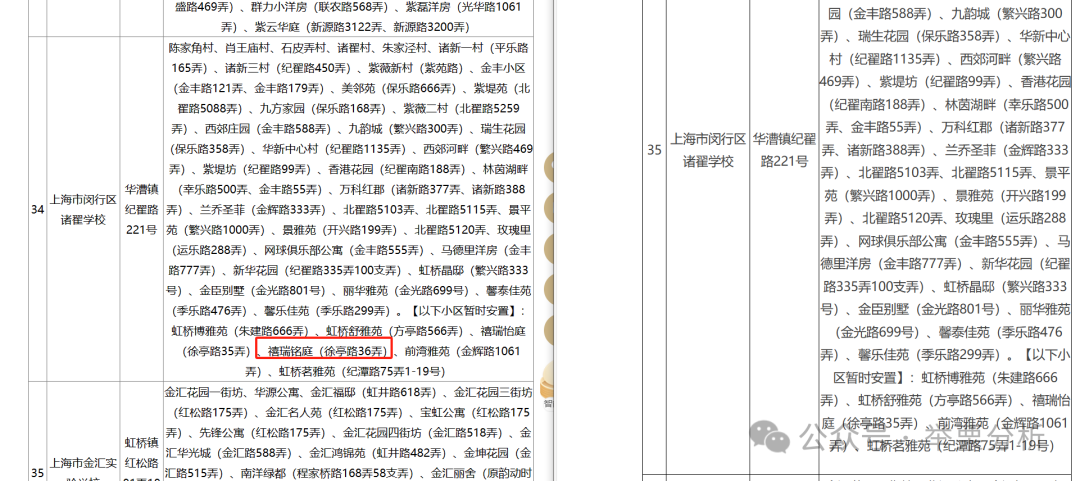Click 九韵城（繁兴路300弄）in left table
This screenshot has height=481, width=1080.
click(406, 129)
